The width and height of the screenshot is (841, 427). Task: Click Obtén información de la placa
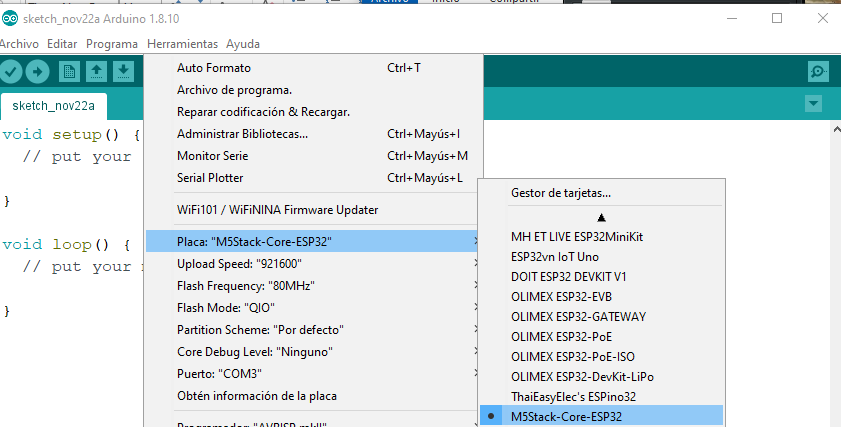(256, 395)
